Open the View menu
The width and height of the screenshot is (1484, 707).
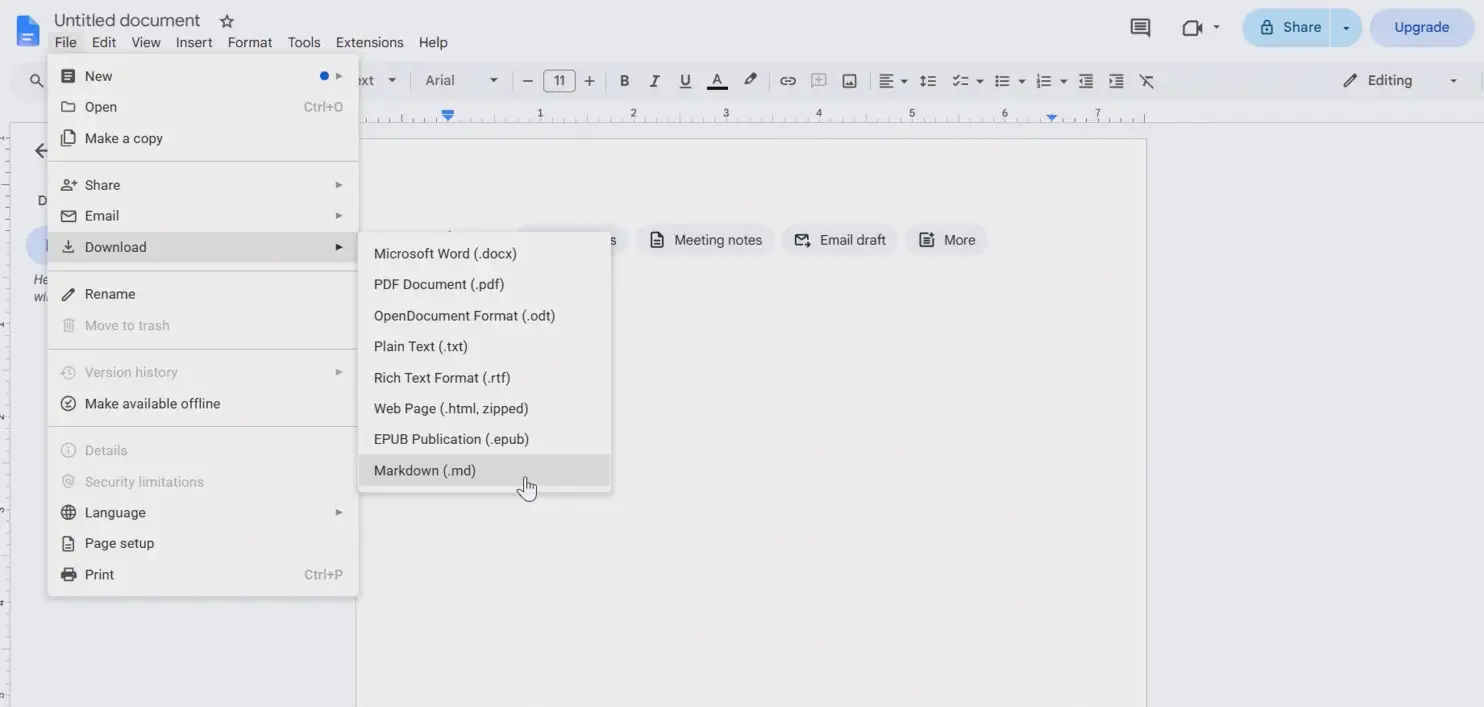pyautogui.click(x=146, y=42)
